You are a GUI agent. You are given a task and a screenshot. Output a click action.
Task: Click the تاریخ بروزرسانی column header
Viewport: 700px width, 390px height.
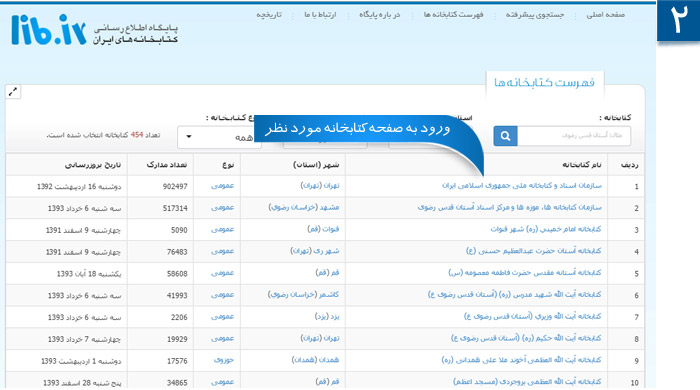(x=93, y=165)
